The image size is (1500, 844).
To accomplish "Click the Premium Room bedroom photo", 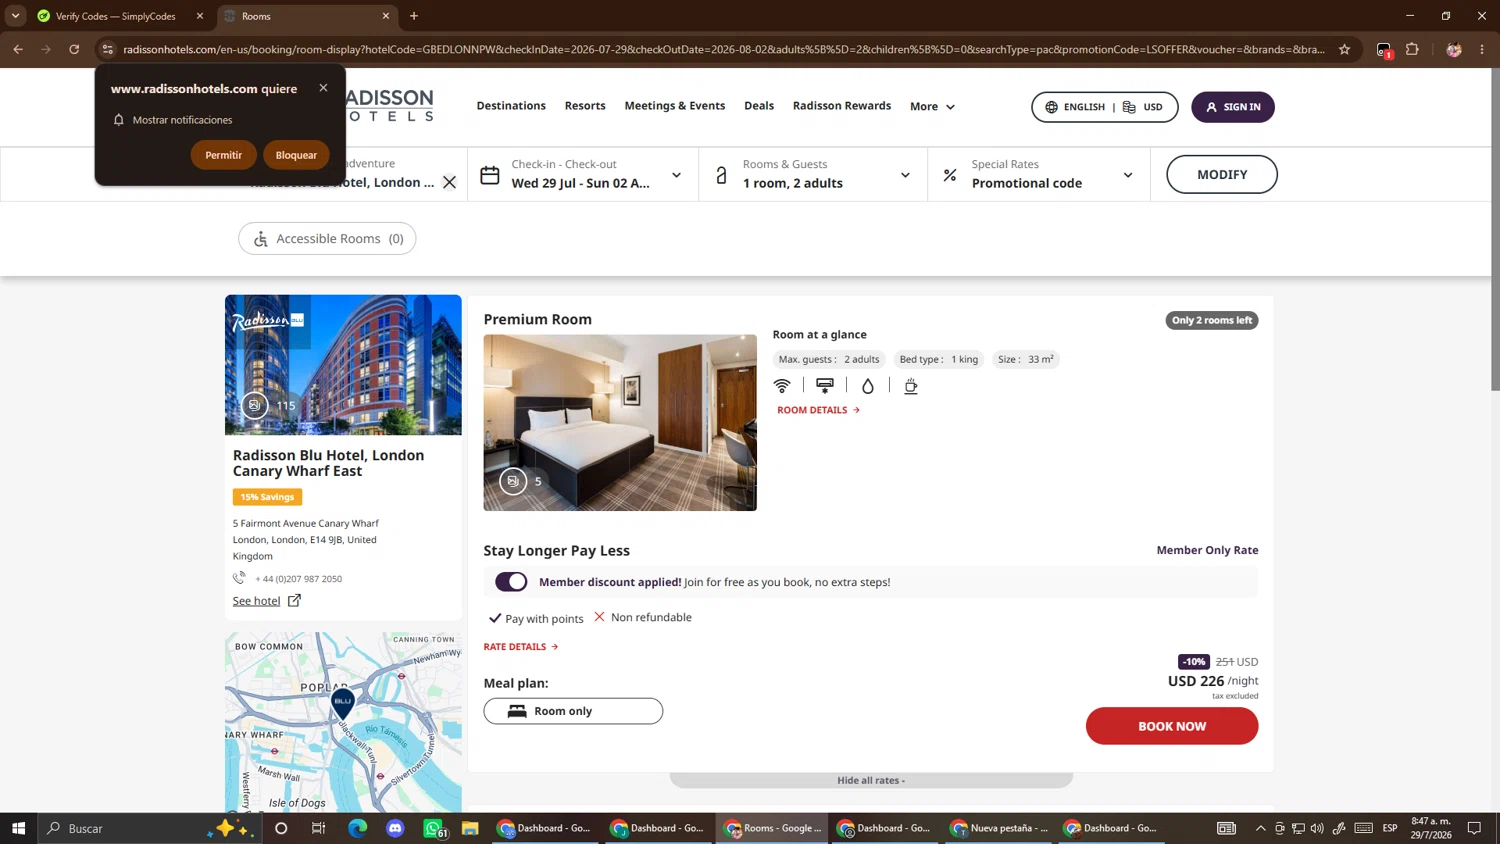I will [x=620, y=423].
